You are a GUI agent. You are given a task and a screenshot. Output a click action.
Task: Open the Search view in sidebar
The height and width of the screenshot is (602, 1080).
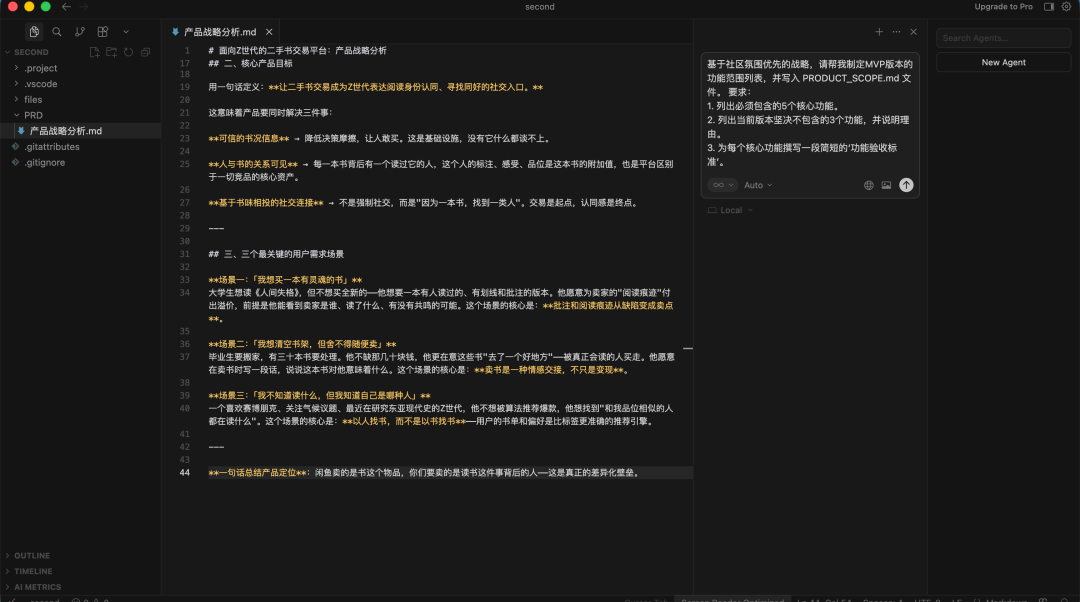pyautogui.click(x=57, y=32)
